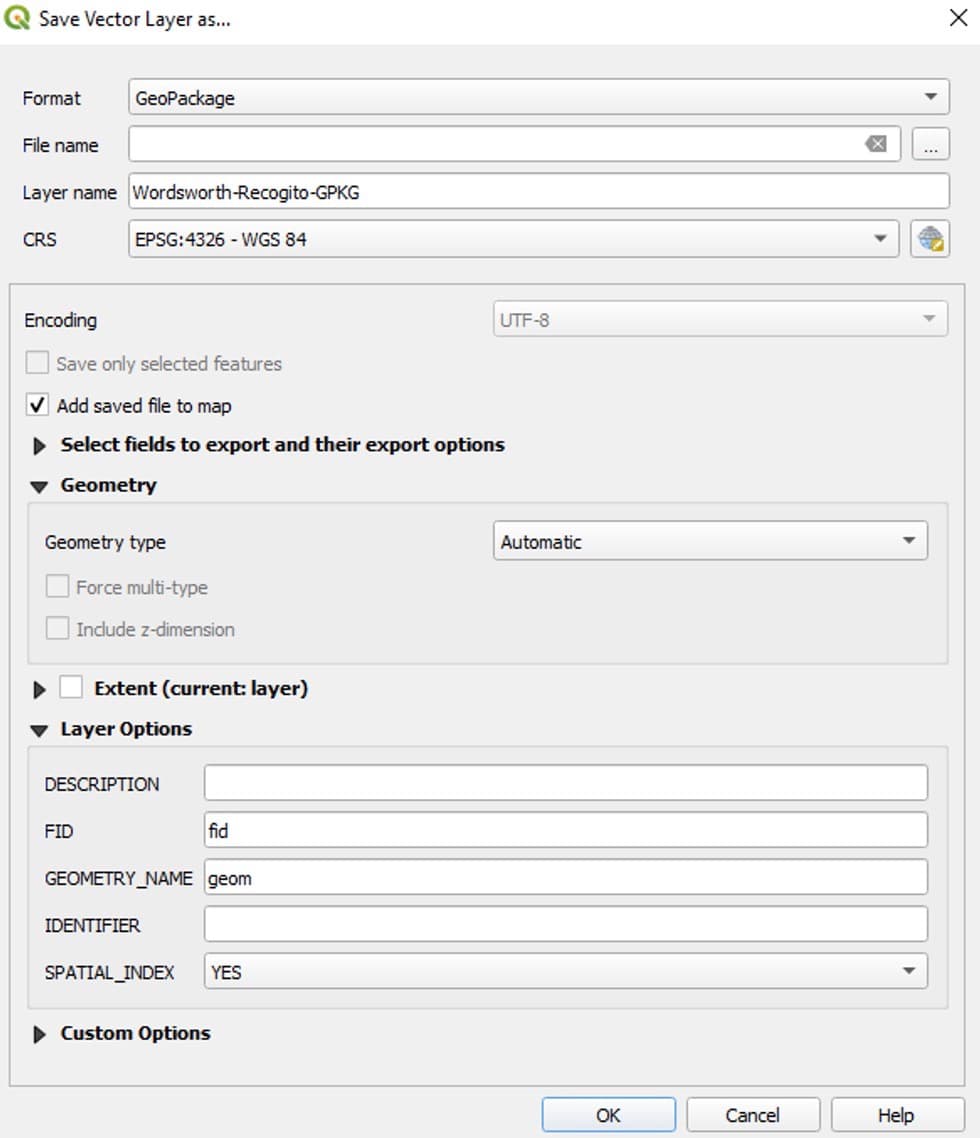The image size is (980, 1138).
Task: Uncheck Add saved file to map
Action: click(37, 405)
